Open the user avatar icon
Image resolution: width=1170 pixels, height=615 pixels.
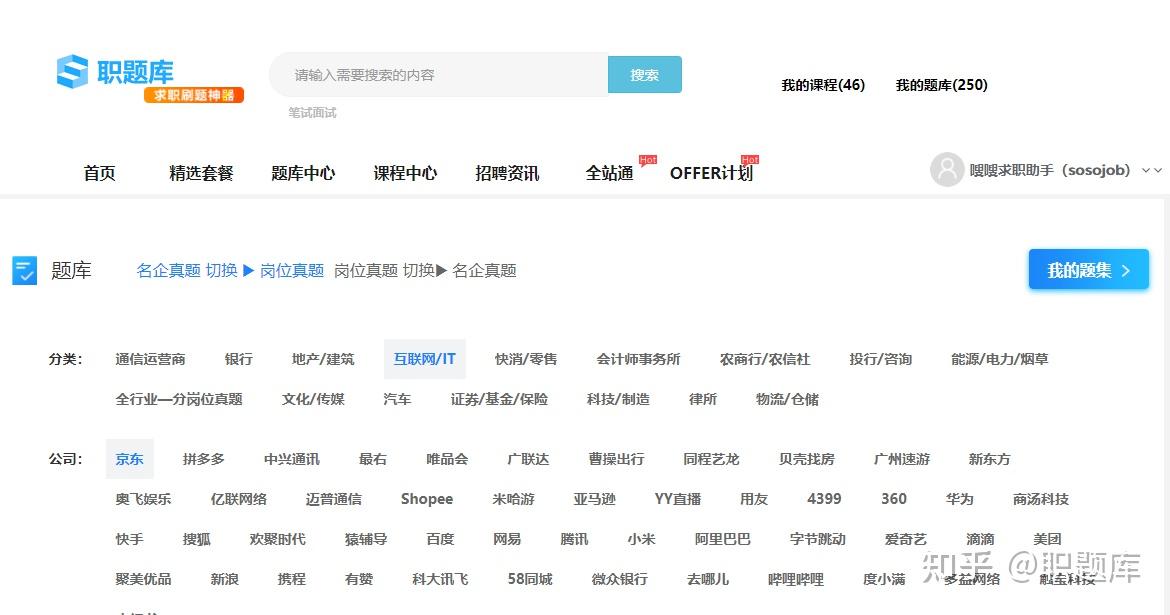coord(947,169)
